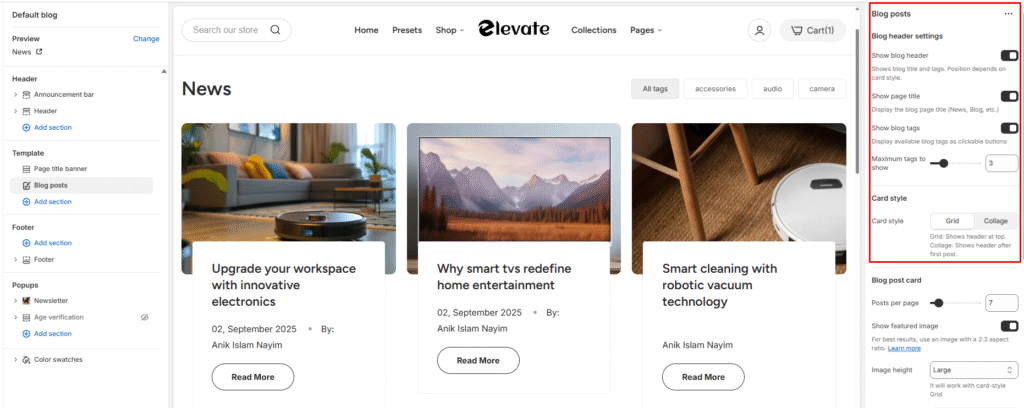
Task: Toggle age verification visibility eye icon
Action: 145,317
